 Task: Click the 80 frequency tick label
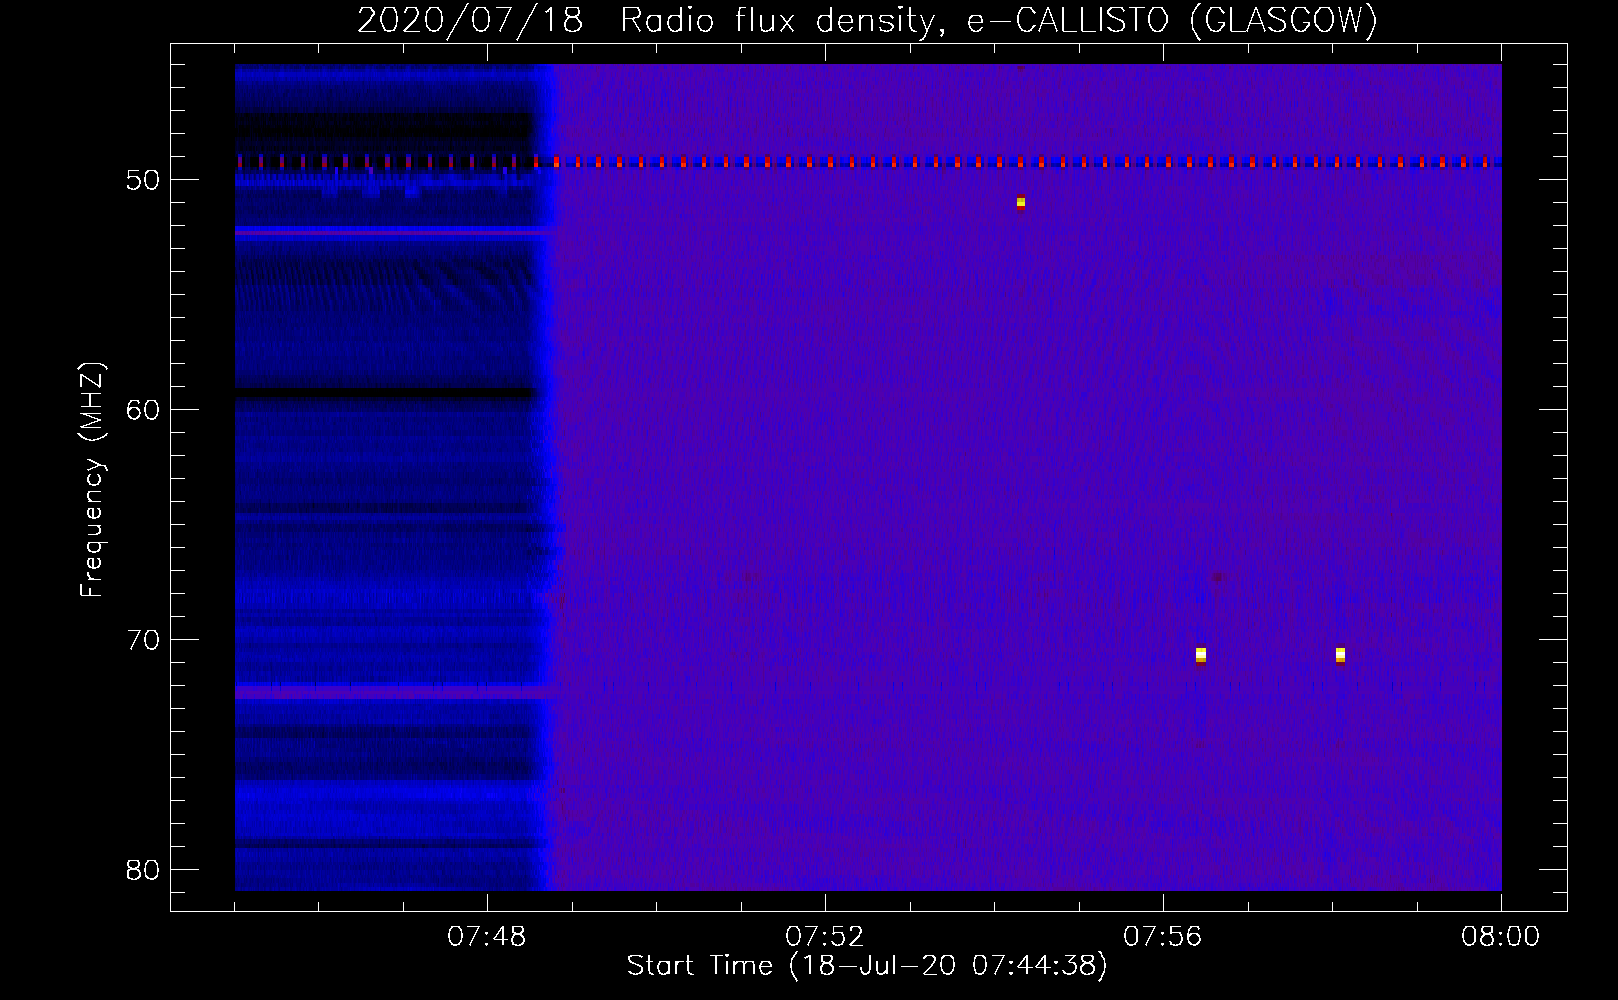click(143, 870)
